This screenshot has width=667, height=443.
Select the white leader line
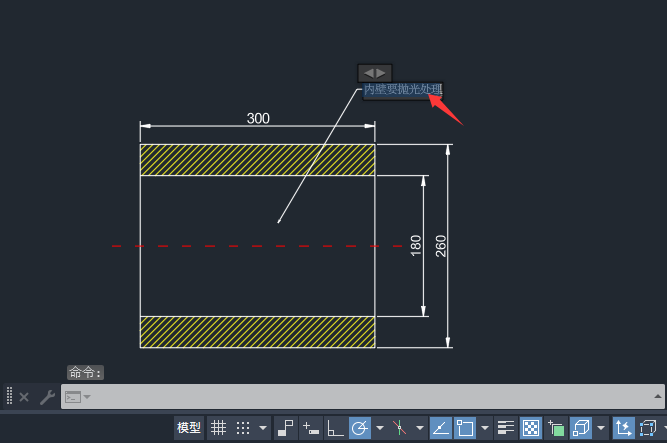(x=317, y=156)
